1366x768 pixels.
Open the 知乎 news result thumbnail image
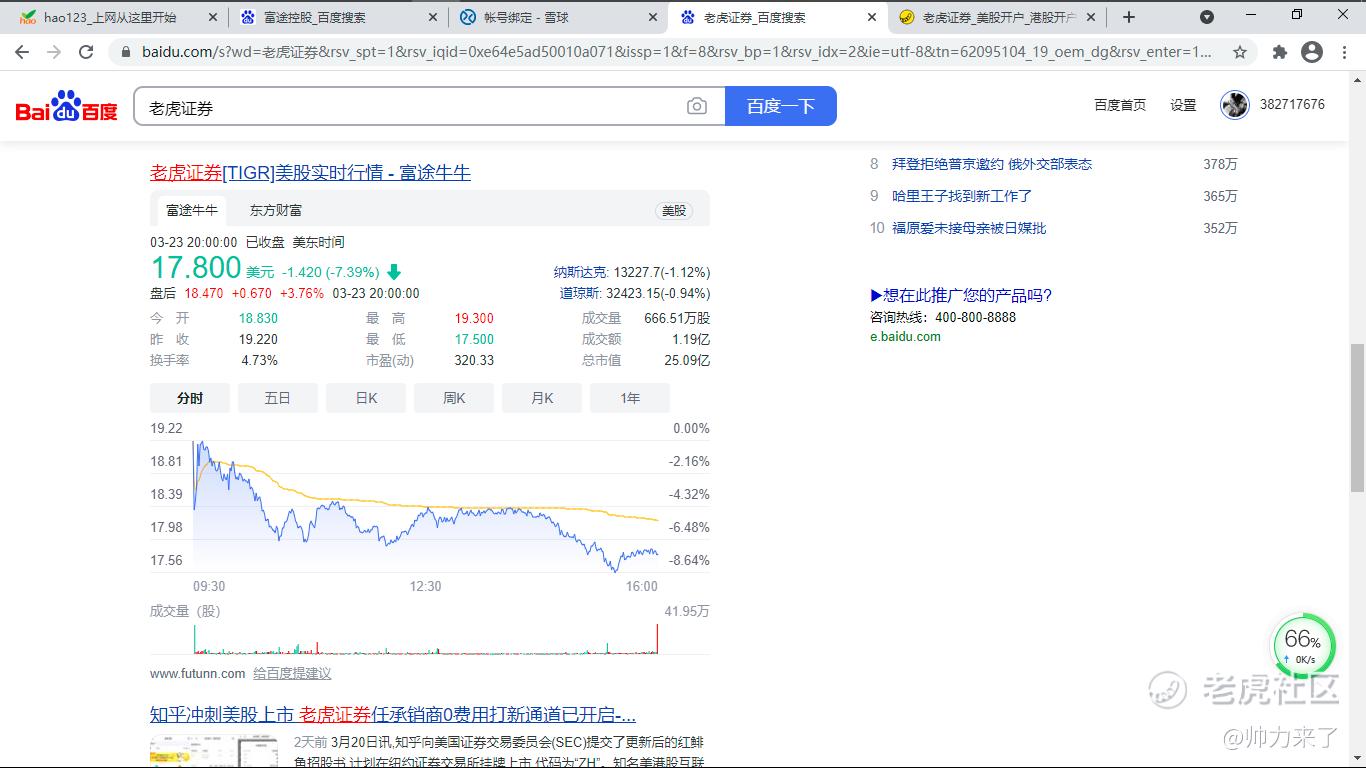215,752
